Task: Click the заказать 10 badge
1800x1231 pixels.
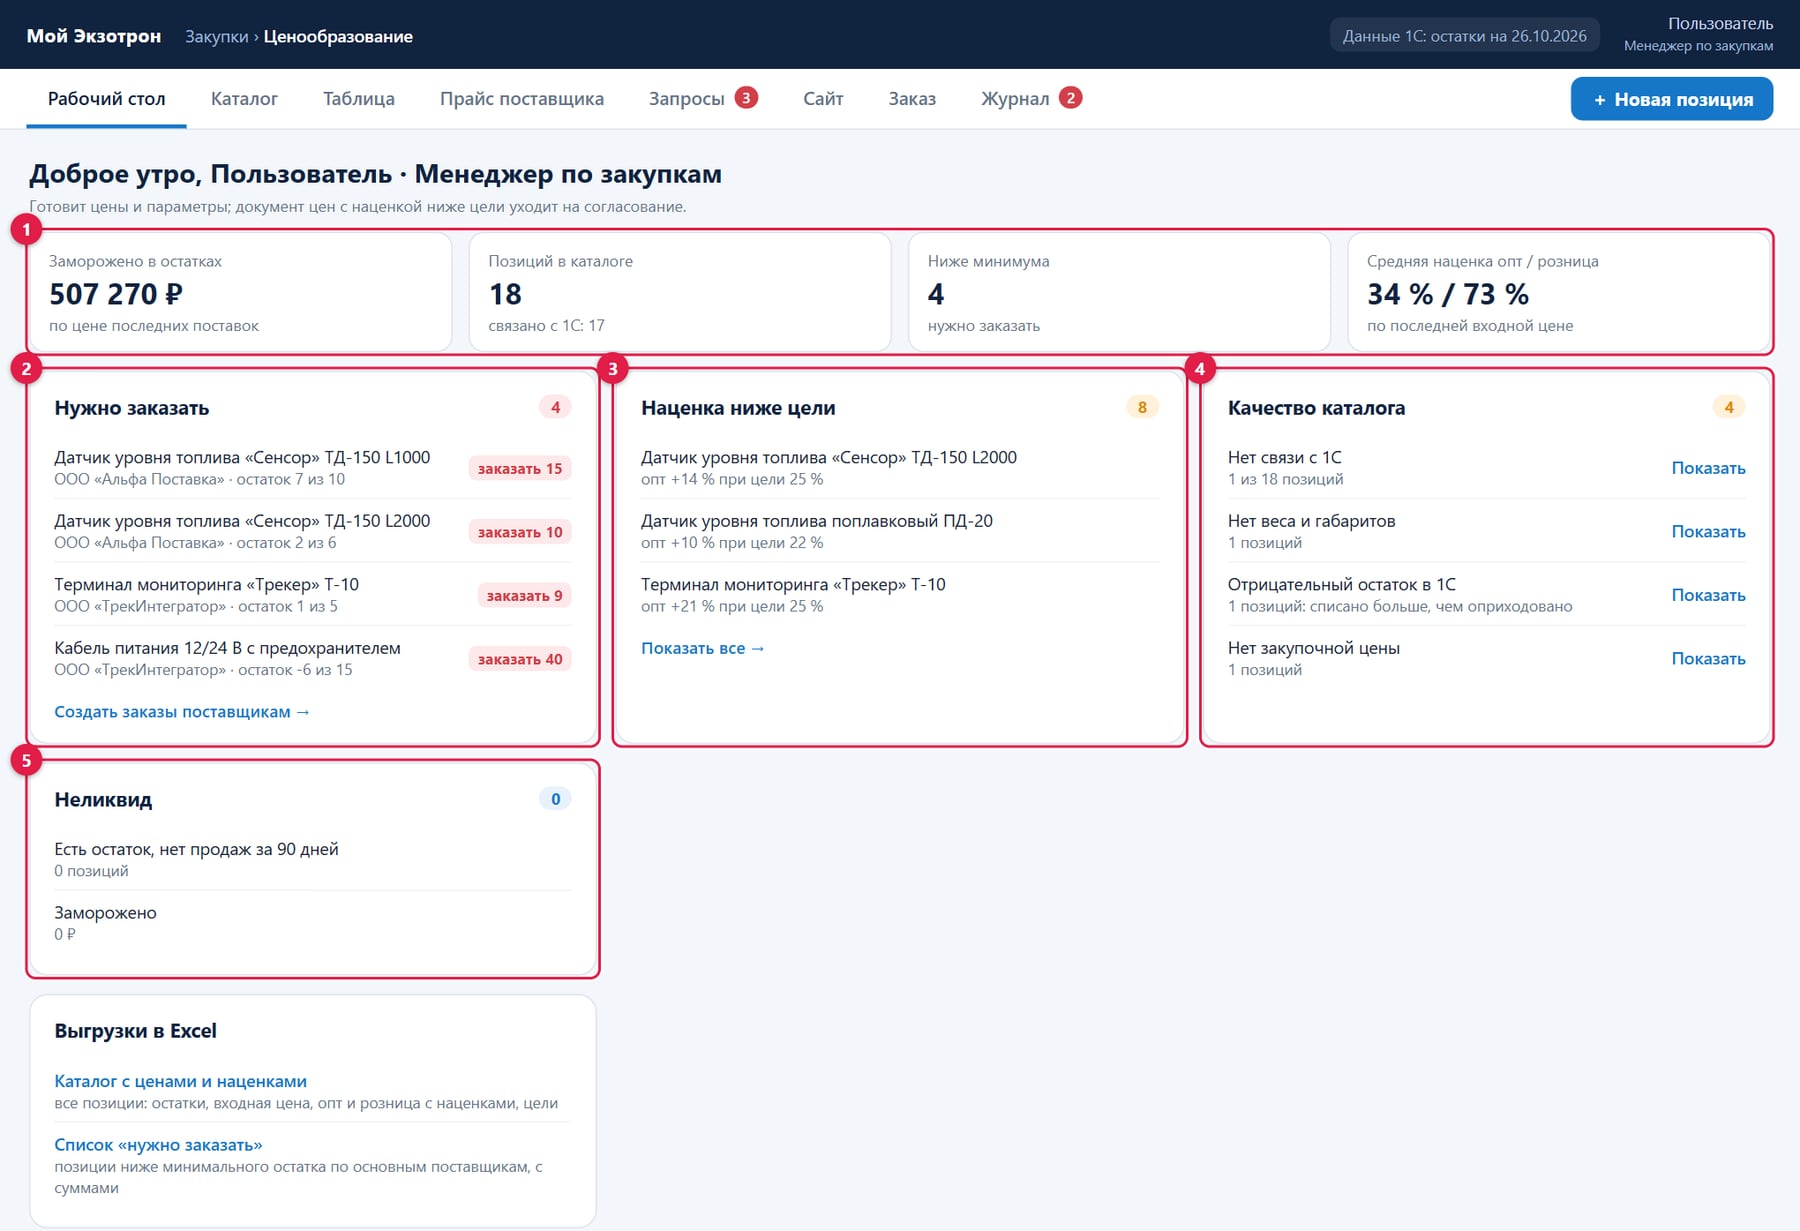Action: [520, 532]
